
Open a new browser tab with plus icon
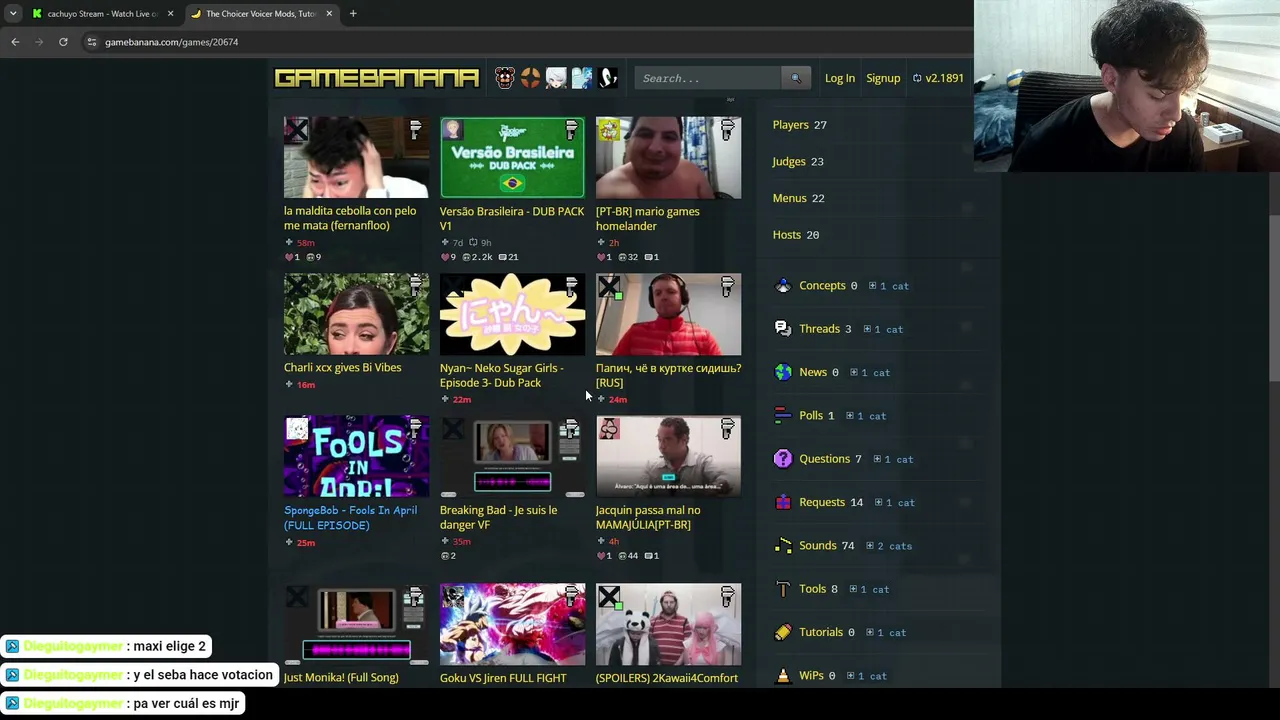click(353, 14)
